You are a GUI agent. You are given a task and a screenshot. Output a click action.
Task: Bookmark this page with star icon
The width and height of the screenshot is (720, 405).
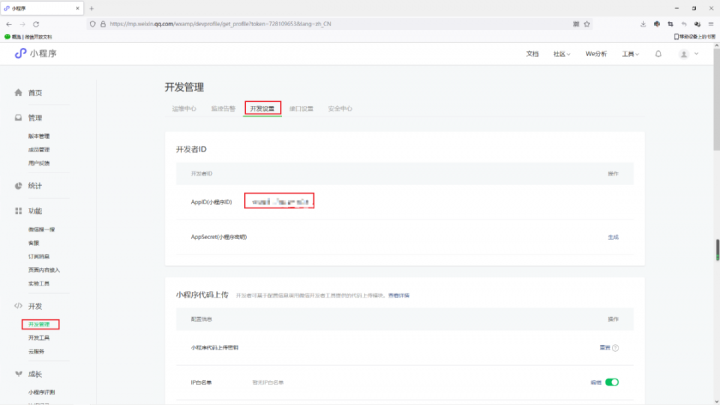click(x=587, y=24)
